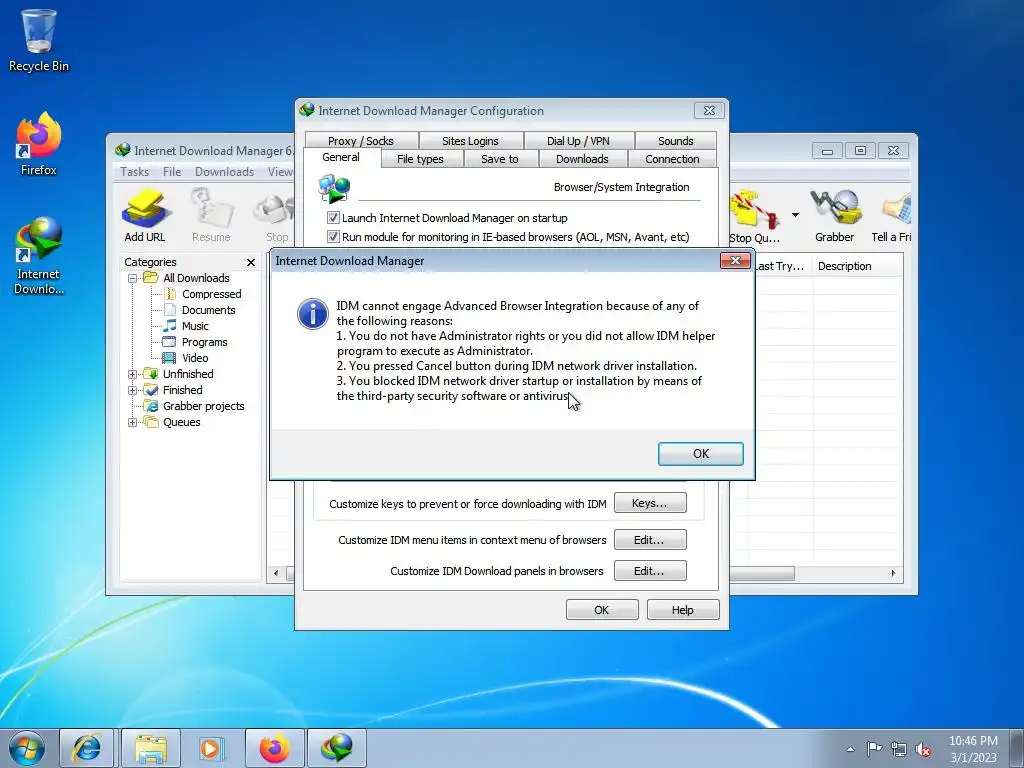Click the Stop Queue toolbar icon
This screenshot has height=768, width=1024.
[755, 216]
